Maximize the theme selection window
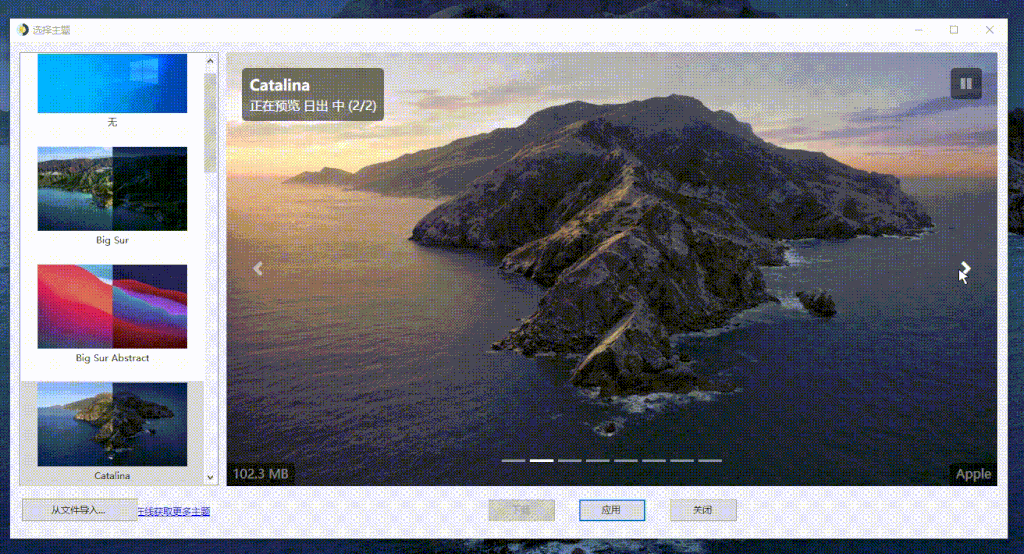Image resolution: width=1024 pixels, height=554 pixels. tap(954, 29)
